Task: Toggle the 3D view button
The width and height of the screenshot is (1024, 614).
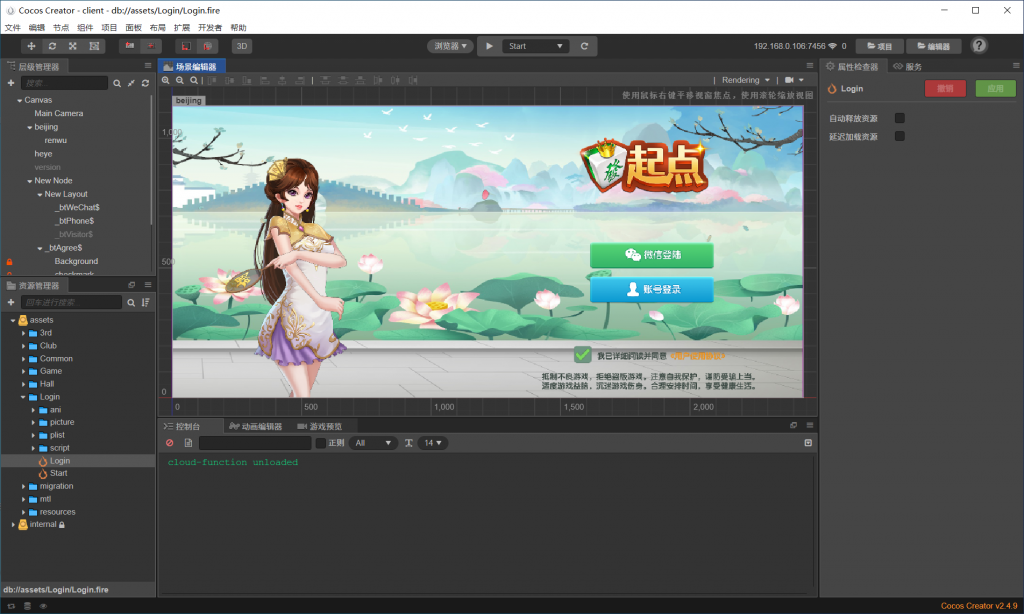Action: 242,46
